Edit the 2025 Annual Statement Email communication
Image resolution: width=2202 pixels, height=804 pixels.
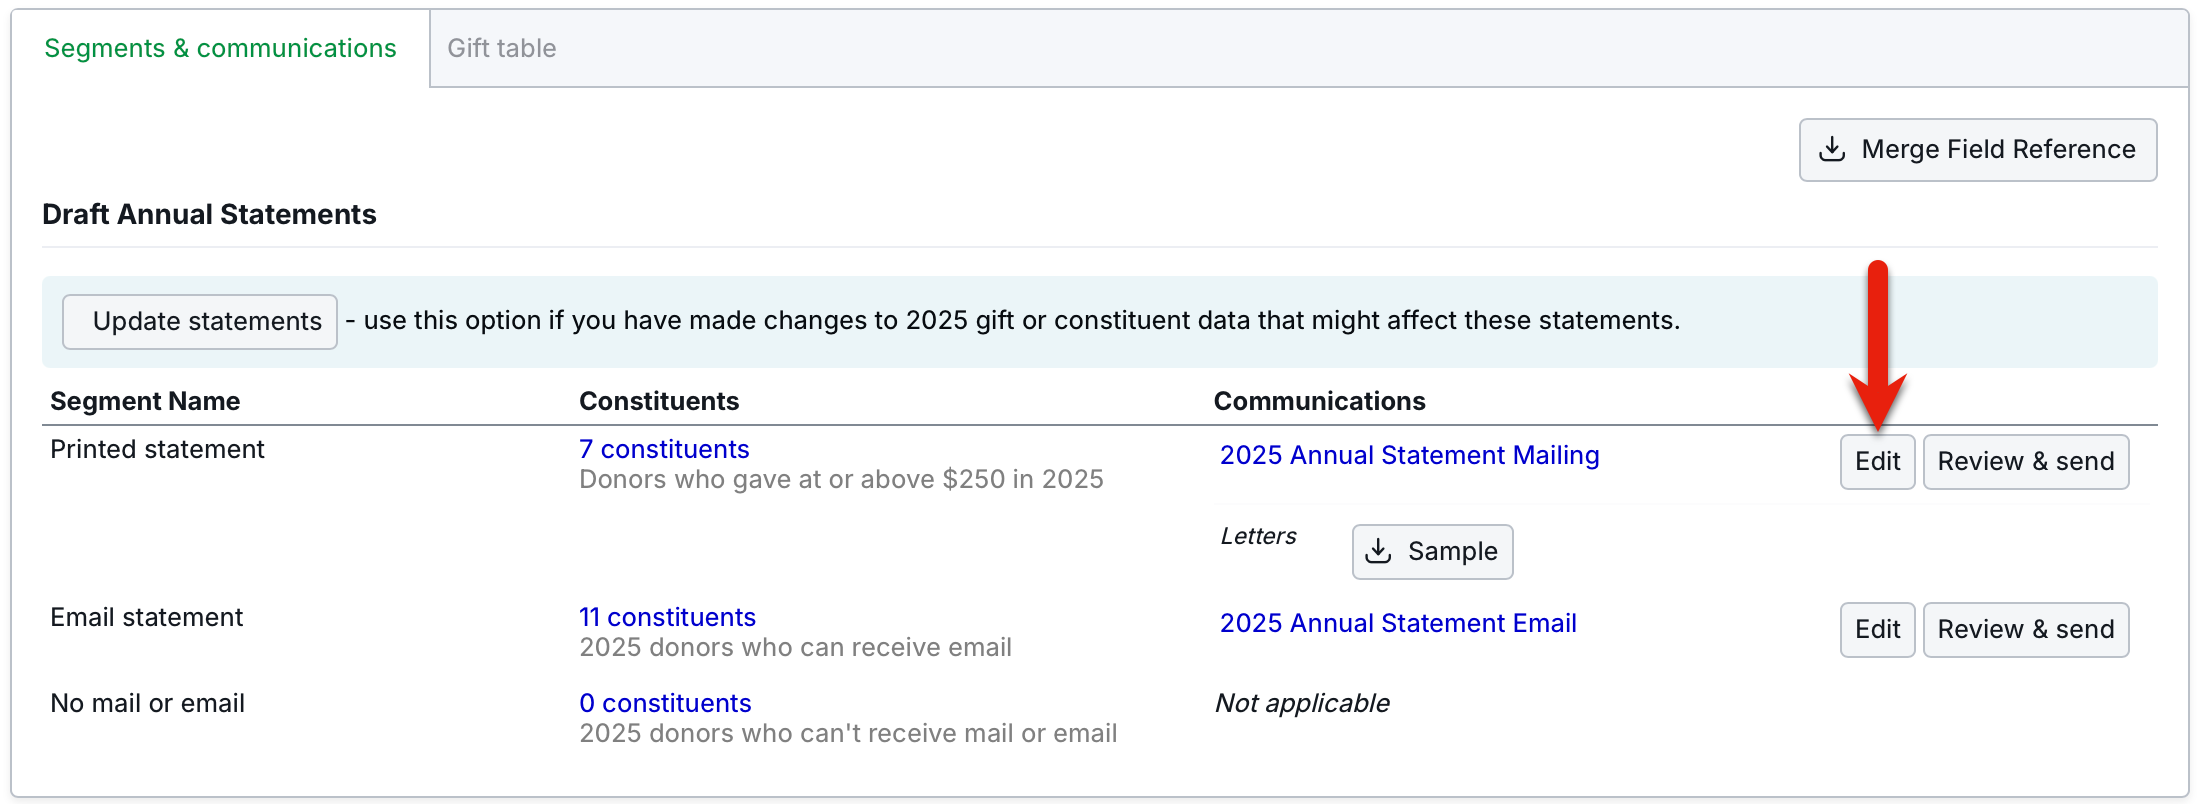(x=1877, y=629)
